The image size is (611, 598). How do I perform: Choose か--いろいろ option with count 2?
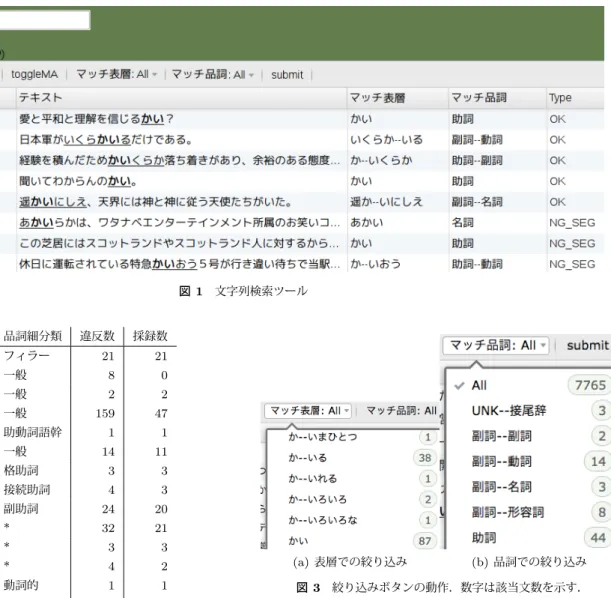click(353, 499)
